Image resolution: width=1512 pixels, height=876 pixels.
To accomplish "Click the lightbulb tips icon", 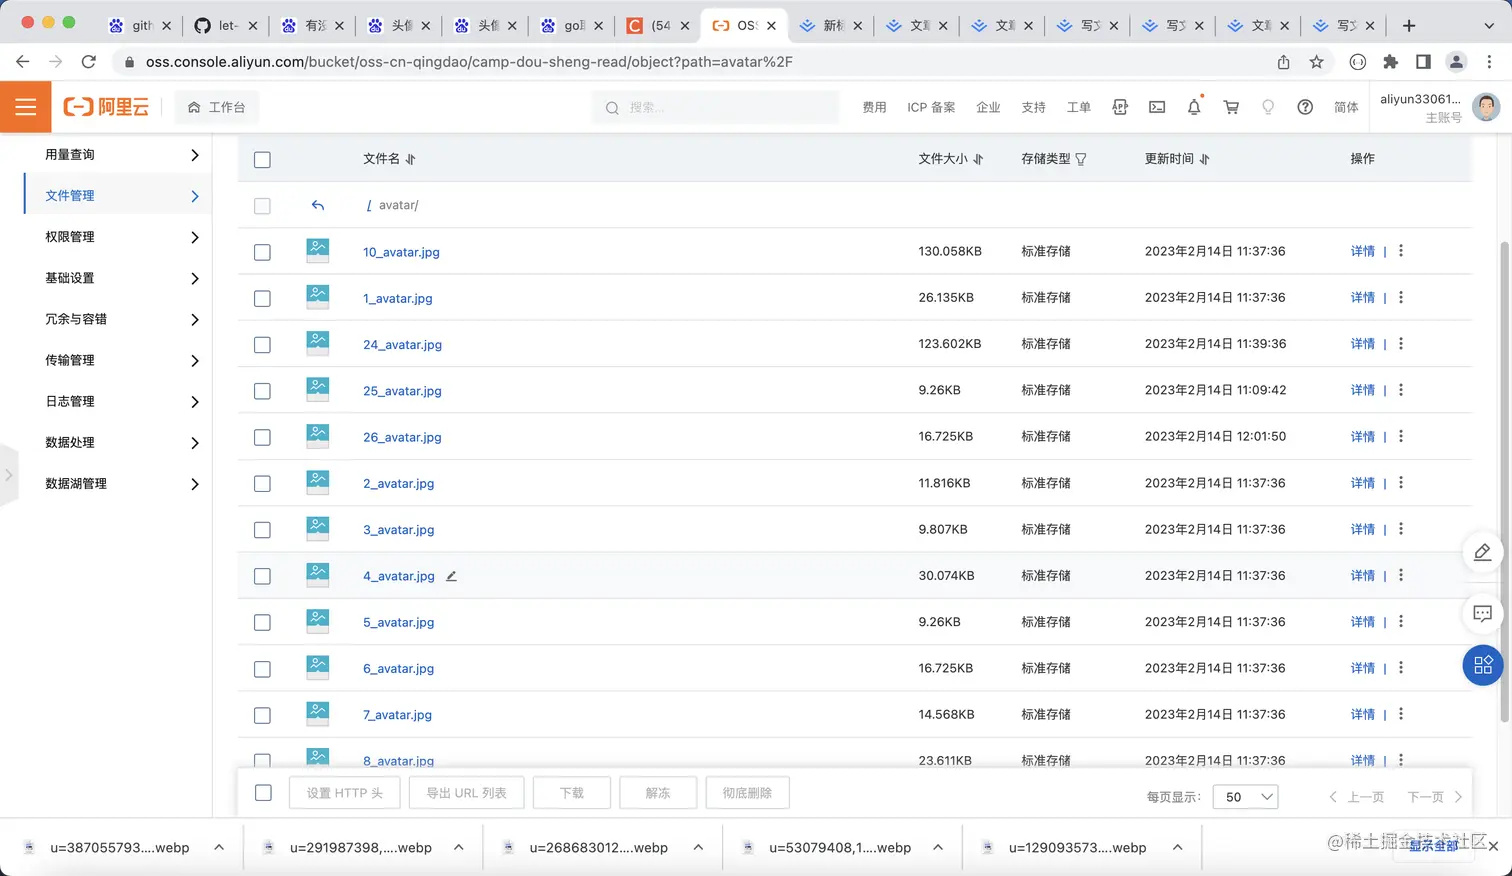I will click(1268, 107).
